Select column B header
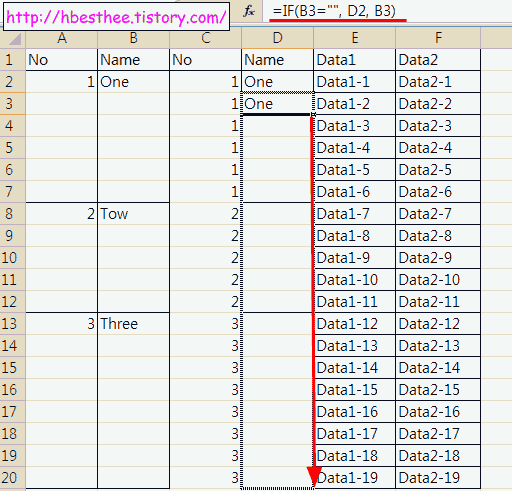 tap(134, 38)
